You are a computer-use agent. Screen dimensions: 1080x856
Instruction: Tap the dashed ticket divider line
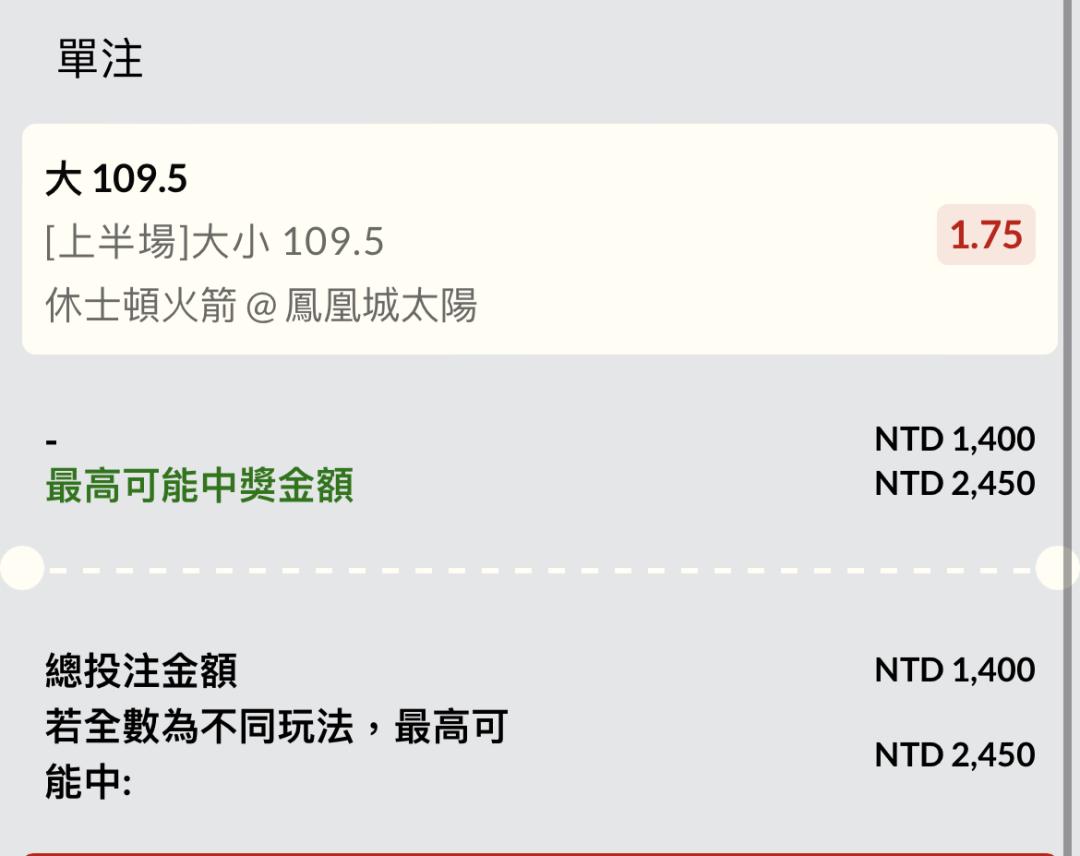(540, 569)
